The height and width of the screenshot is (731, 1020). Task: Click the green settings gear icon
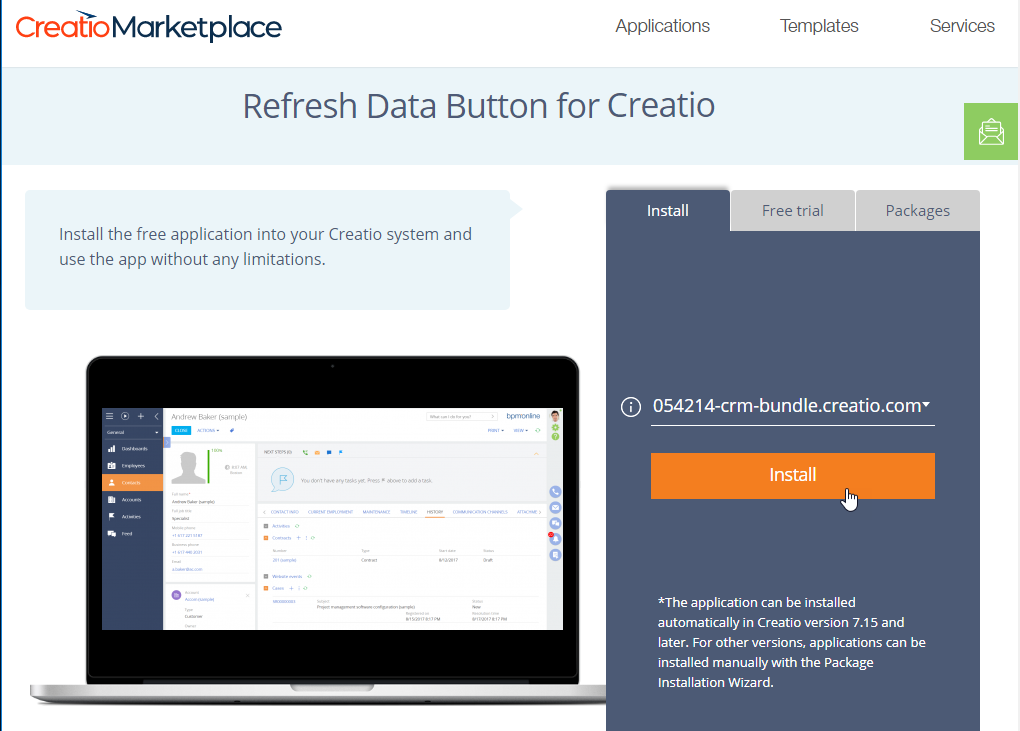pos(556,428)
